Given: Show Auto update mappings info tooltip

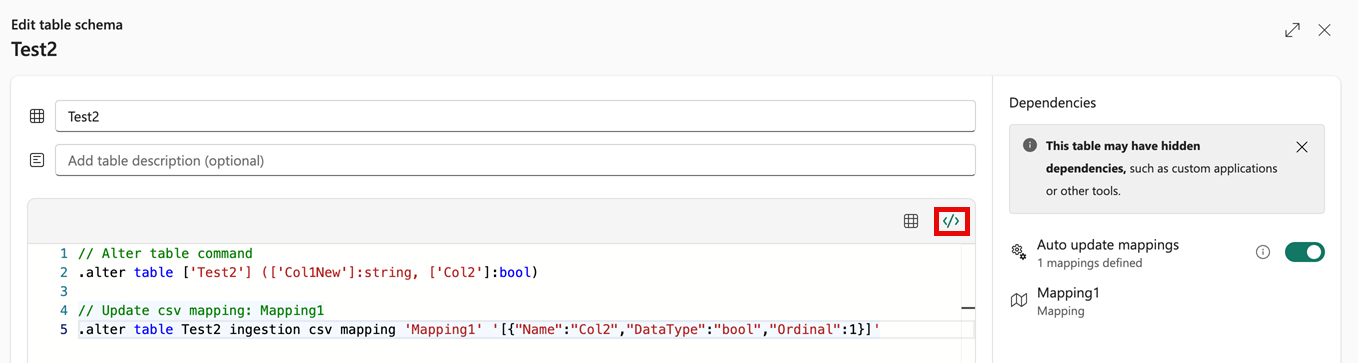Looking at the screenshot, I should tap(1263, 252).
